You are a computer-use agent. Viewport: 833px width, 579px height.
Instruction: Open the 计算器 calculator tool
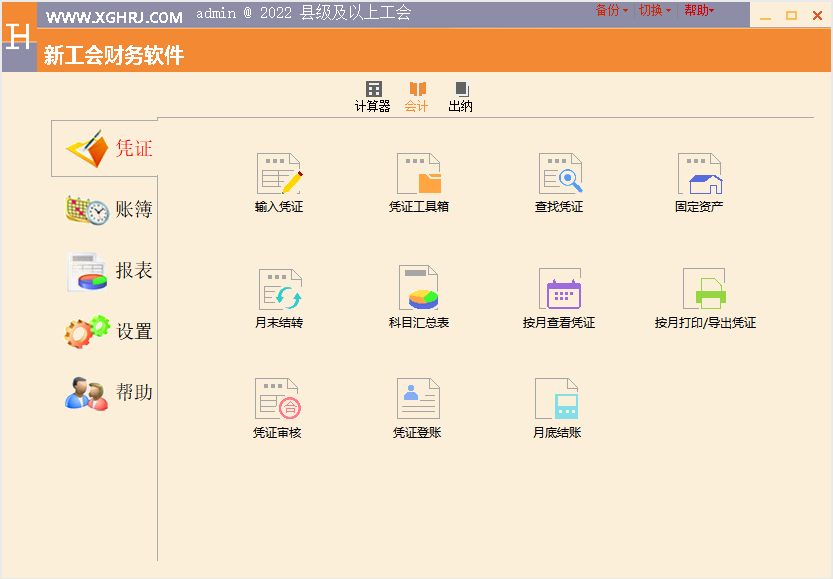click(x=373, y=96)
